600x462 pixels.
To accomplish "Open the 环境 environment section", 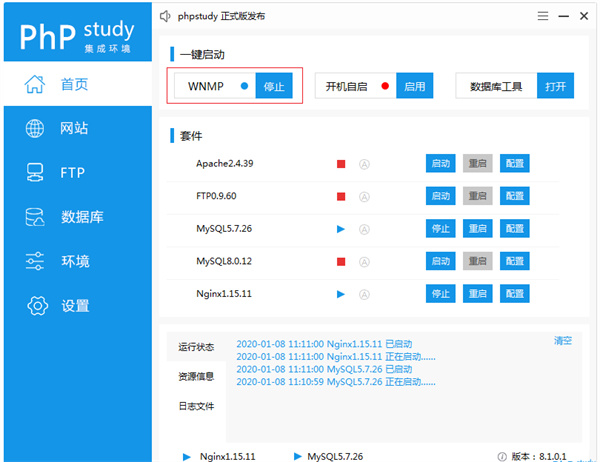I will pos(75,261).
